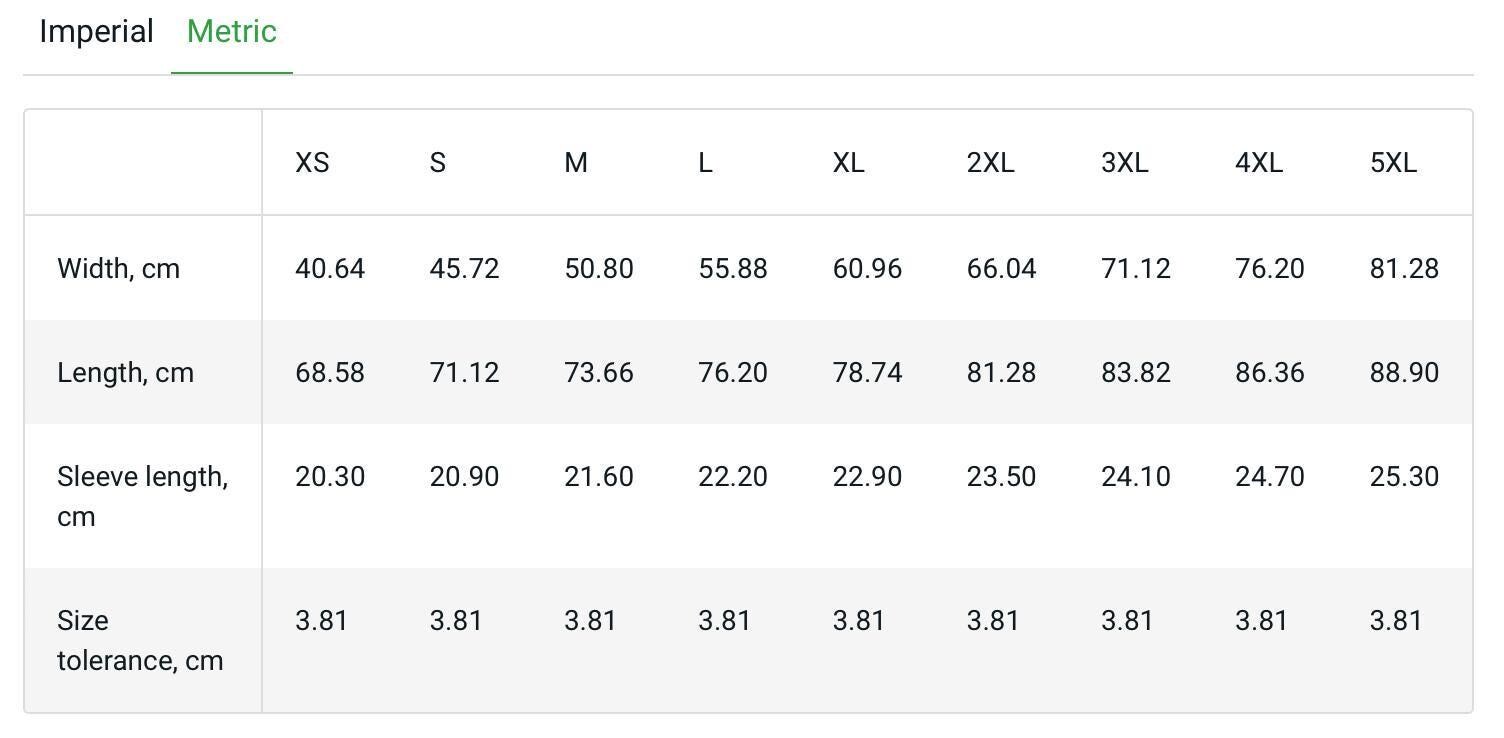The image size is (1504, 738).
Task: Click the 5XL length value 88.90
Action: click(x=1404, y=373)
